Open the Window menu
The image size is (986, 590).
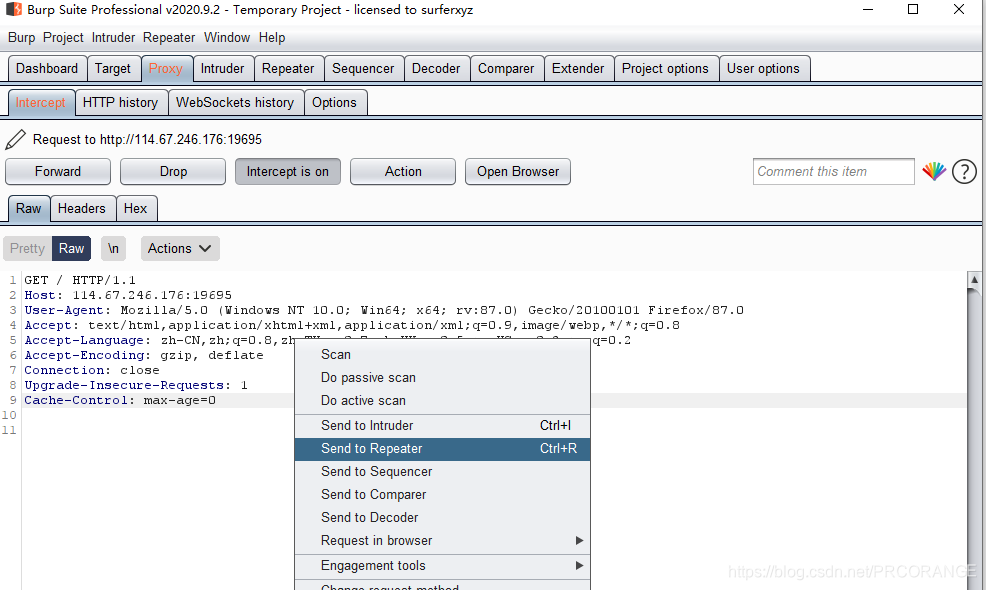pyautogui.click(x=227, y=38)
